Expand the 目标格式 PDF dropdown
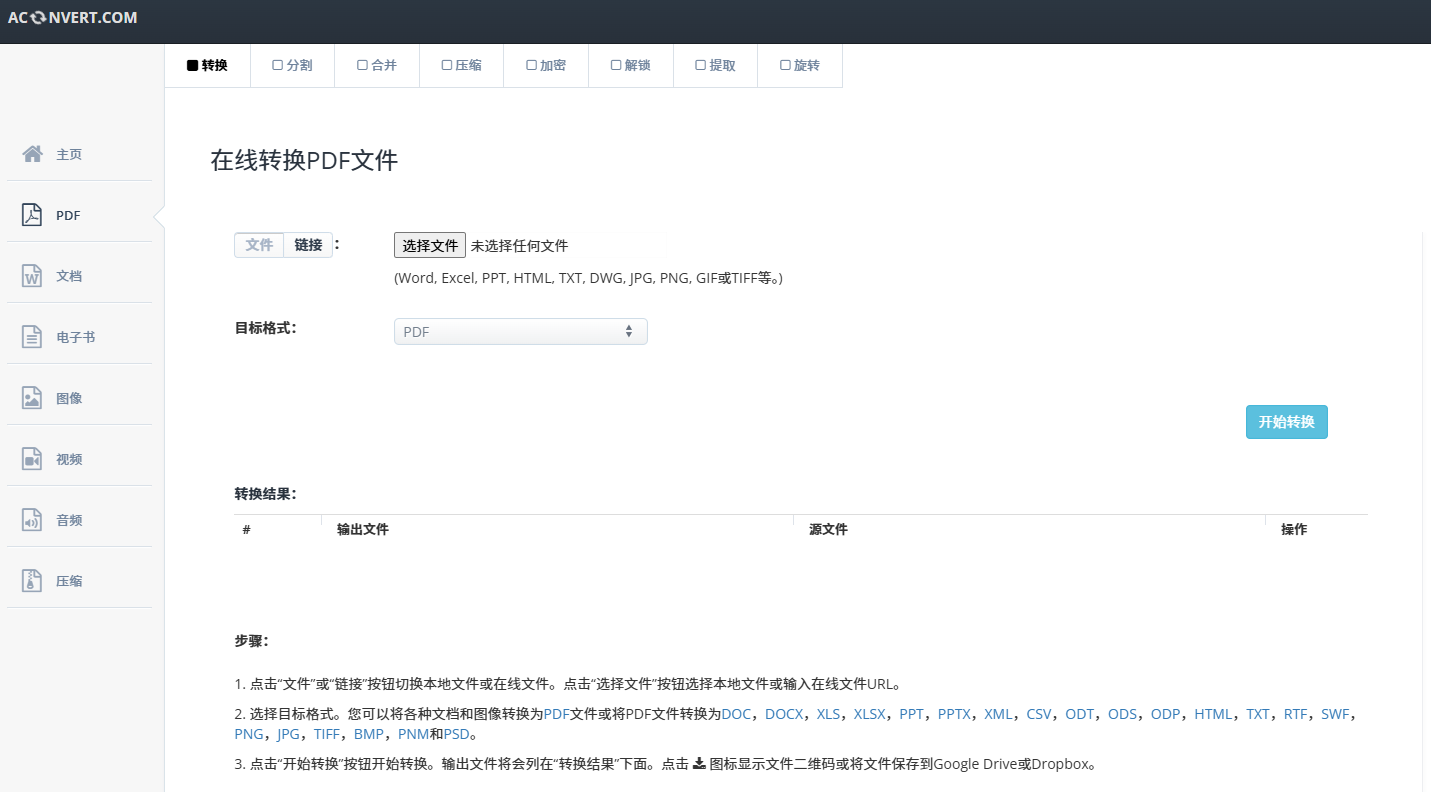Image resolution: width=1431 pixels, height=792 pixels. coord(520,331)
